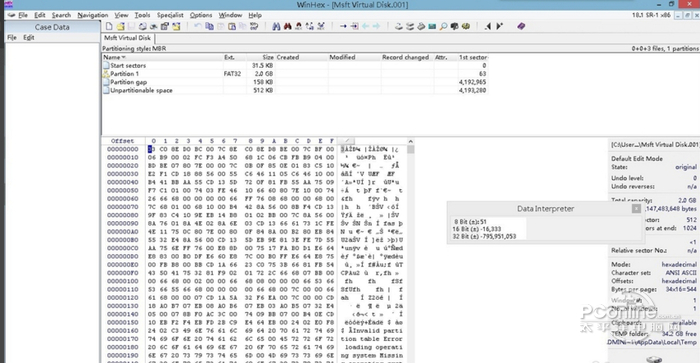Close the Data Interpreter window
Image resolution: width=700 pixels, height=363 pixels.
[636, 209]
